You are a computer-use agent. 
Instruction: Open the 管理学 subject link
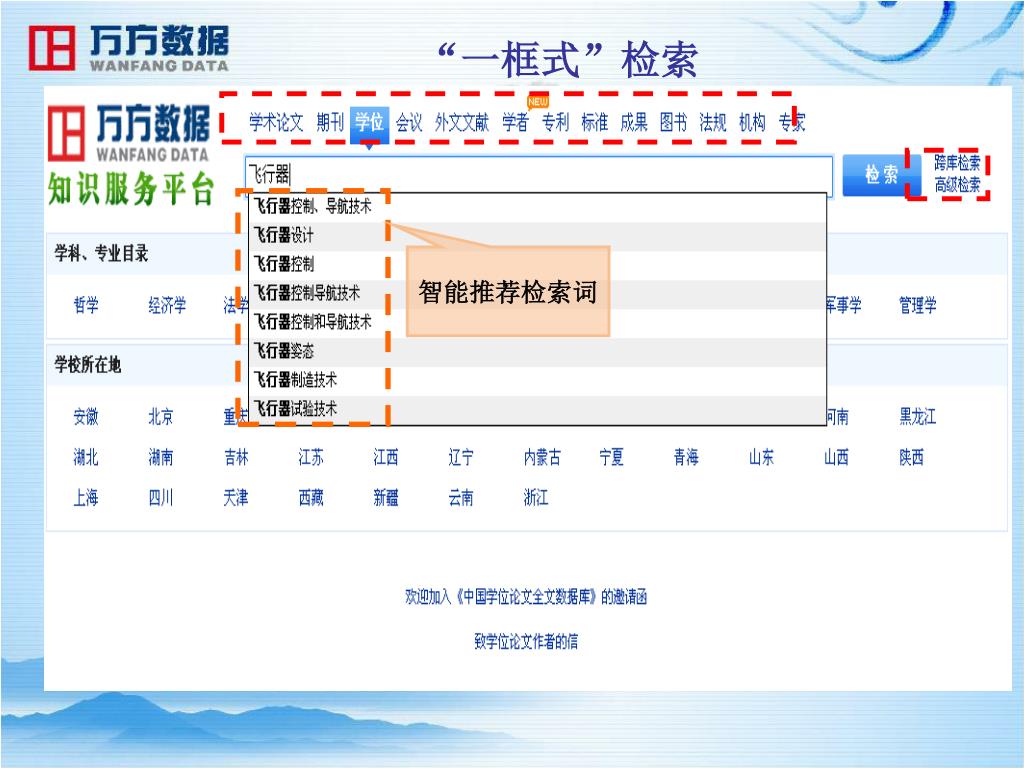[918, 305]
